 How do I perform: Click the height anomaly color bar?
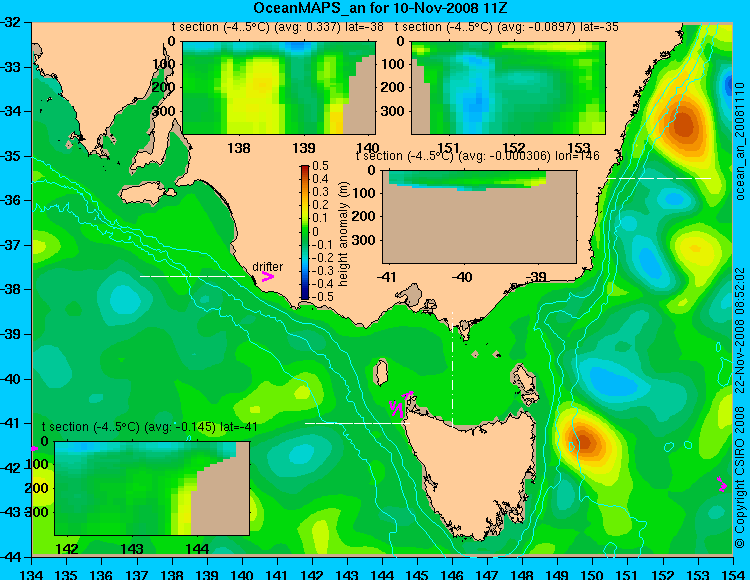pyautogui.click(x=305, y=232)
